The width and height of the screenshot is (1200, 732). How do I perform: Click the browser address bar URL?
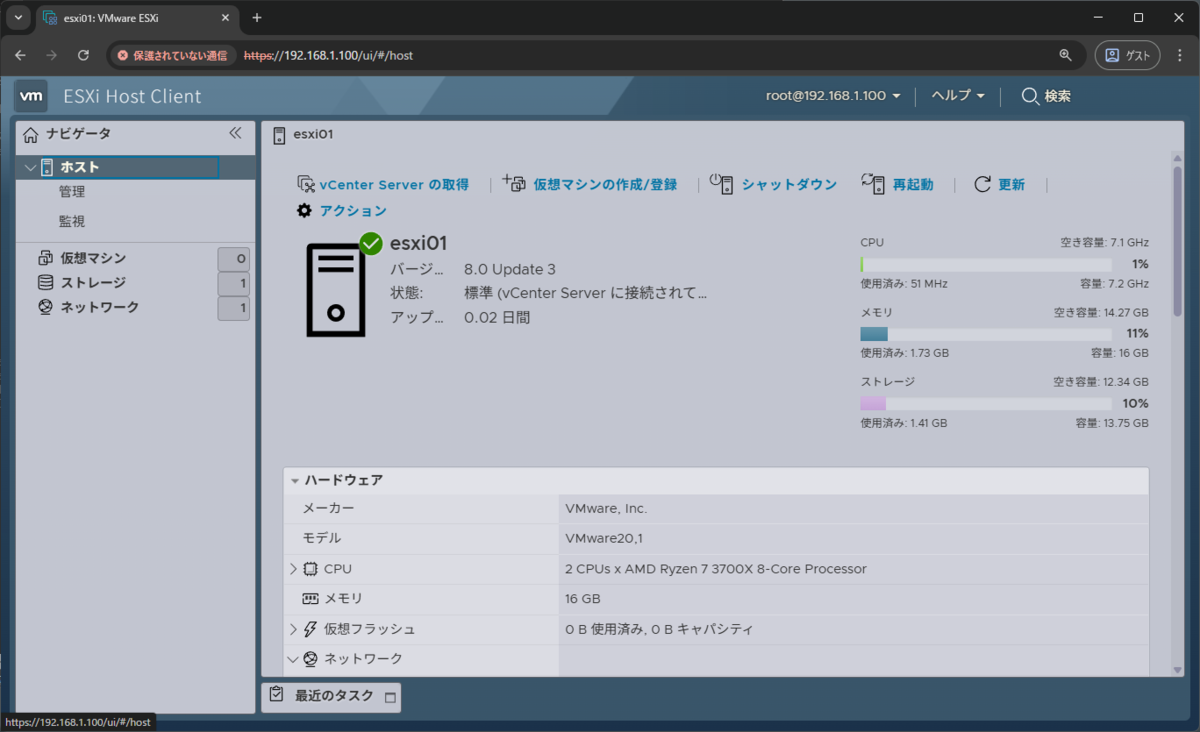(x=328, y=55)
